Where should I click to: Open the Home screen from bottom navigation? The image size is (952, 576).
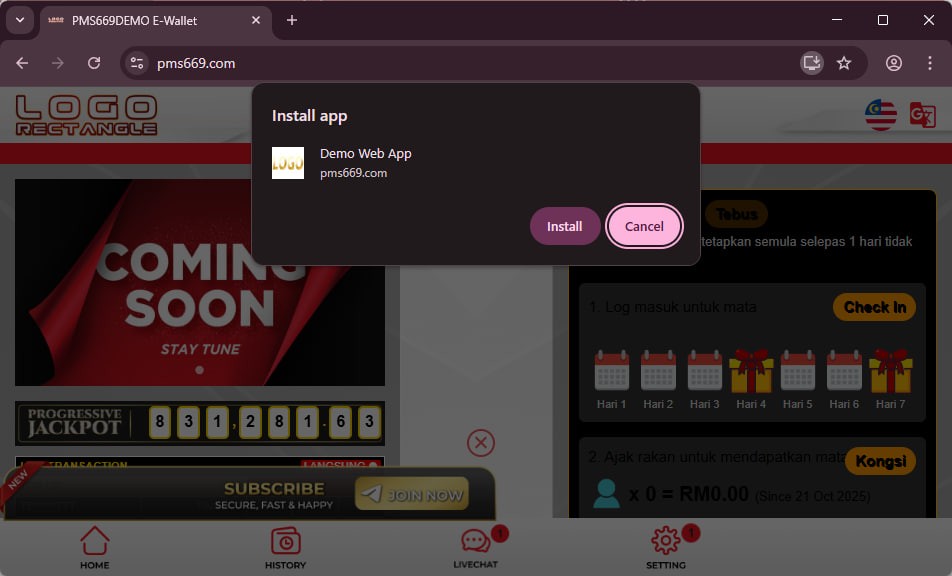94,546
